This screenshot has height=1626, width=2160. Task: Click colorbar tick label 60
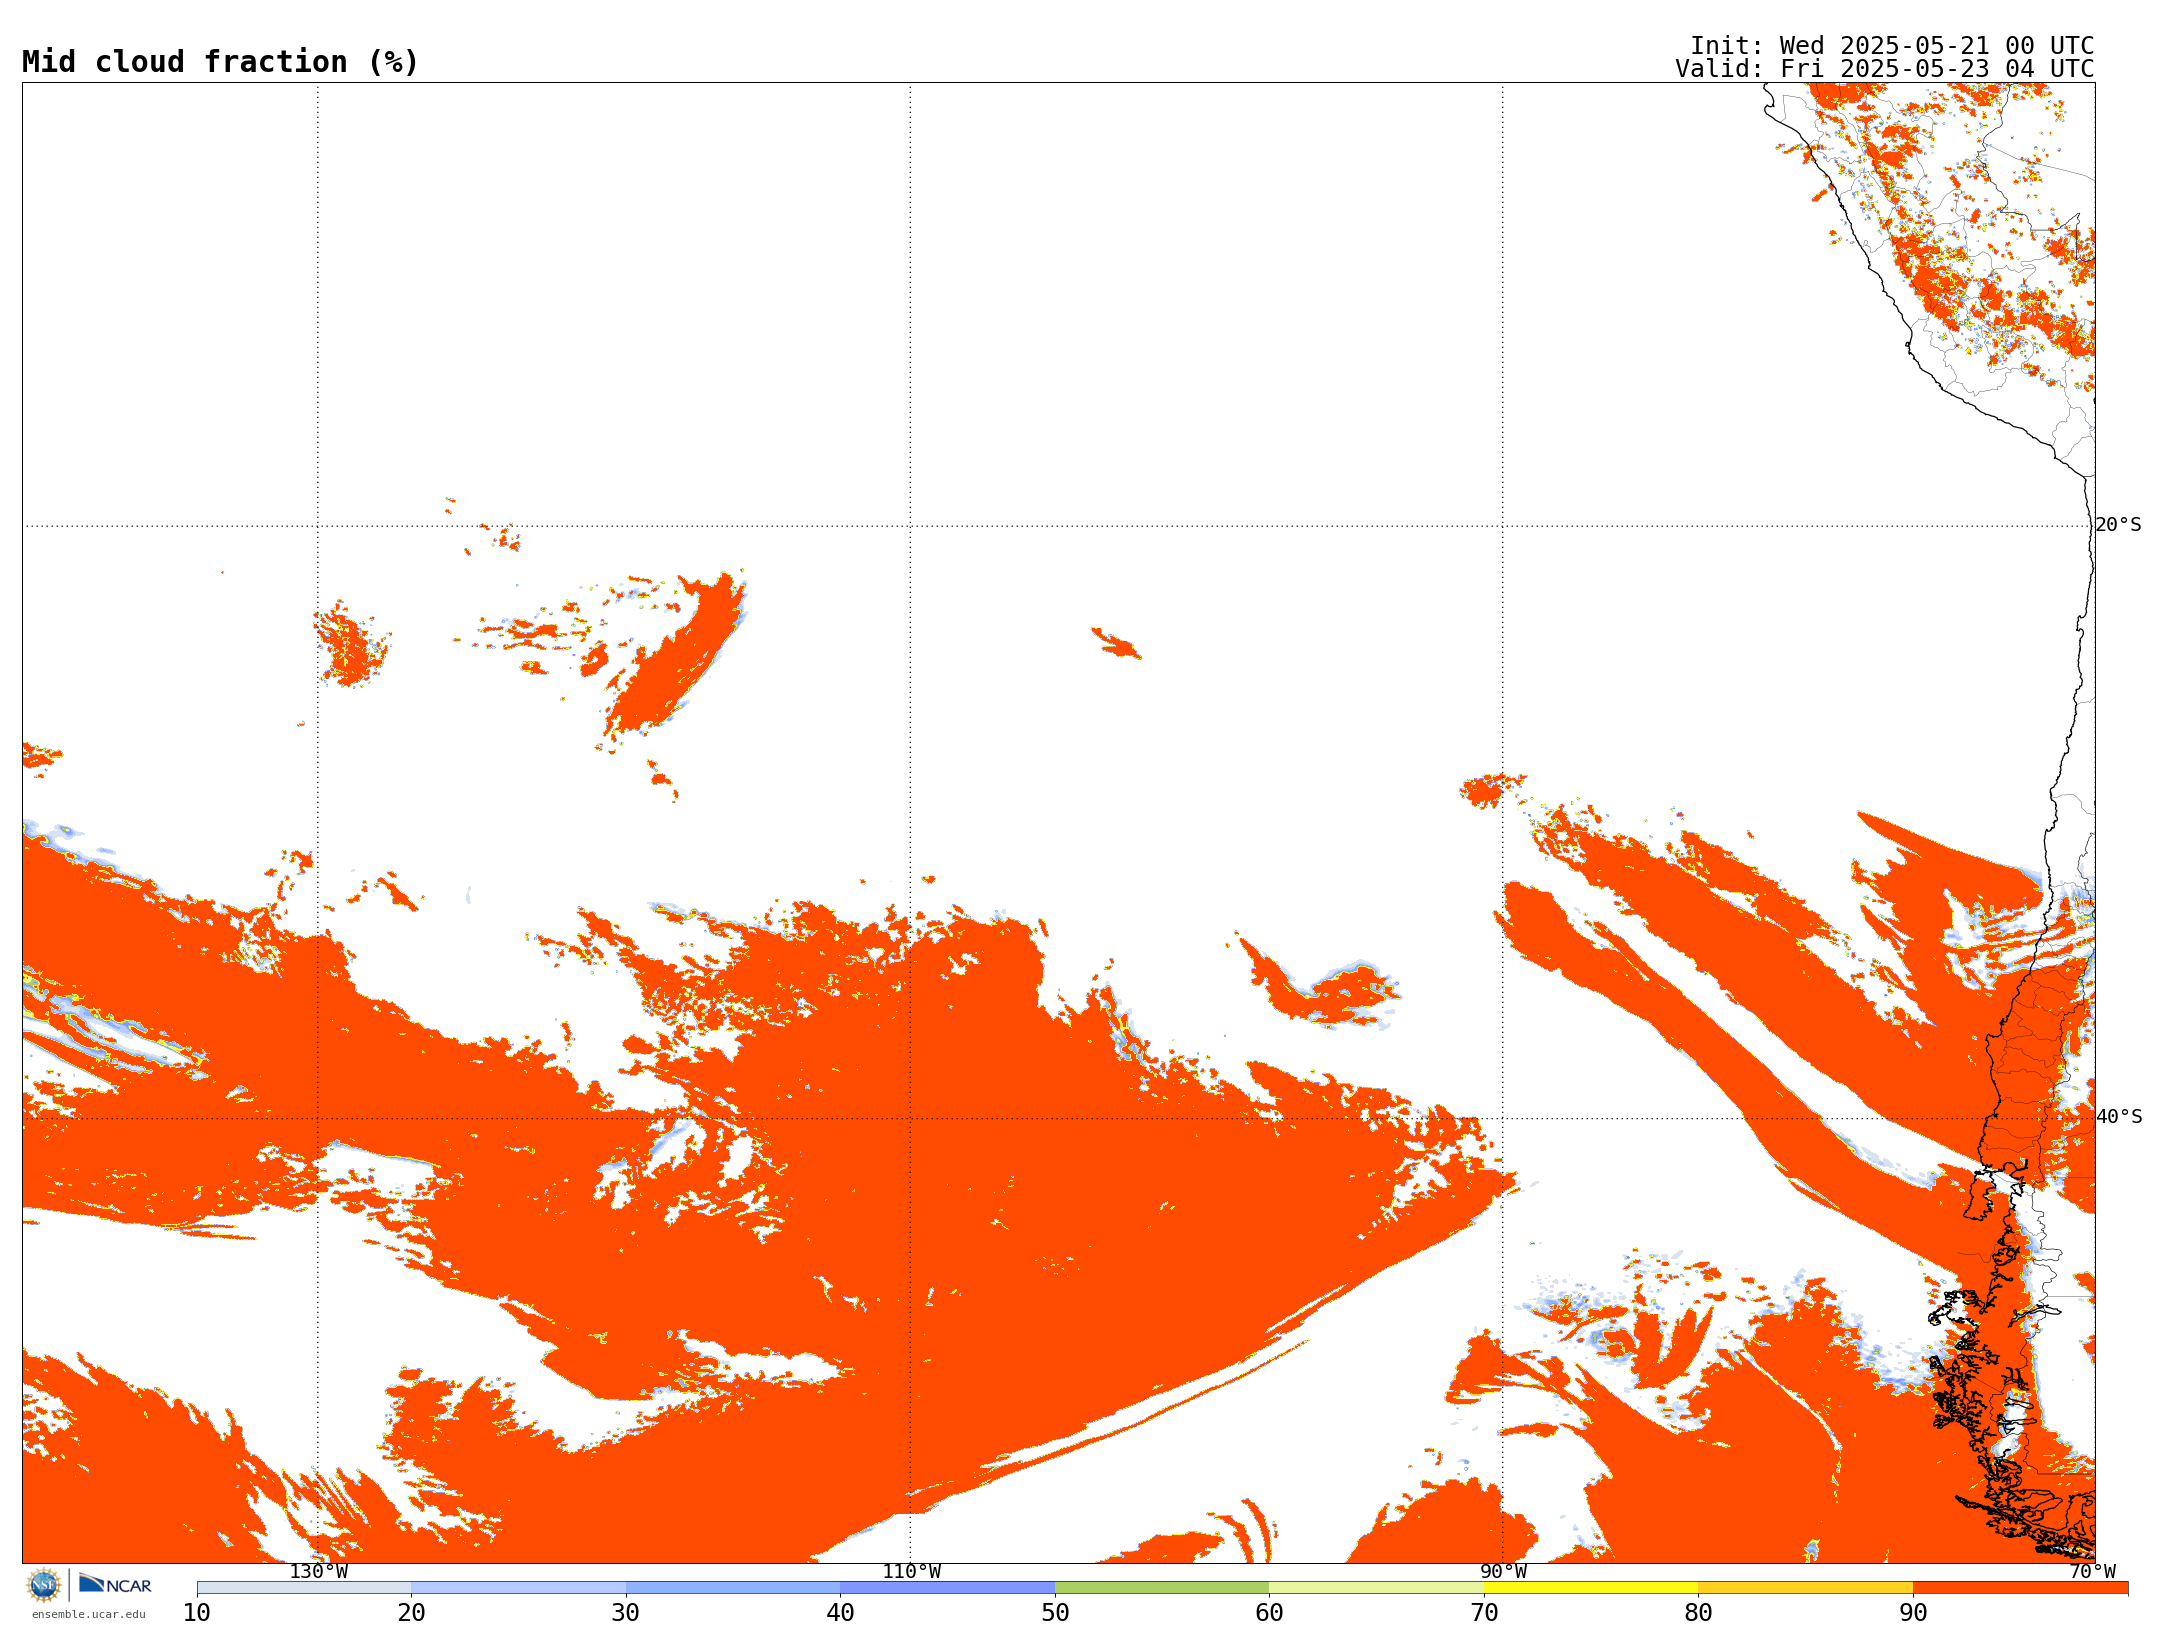(x=1269, y=1613)
